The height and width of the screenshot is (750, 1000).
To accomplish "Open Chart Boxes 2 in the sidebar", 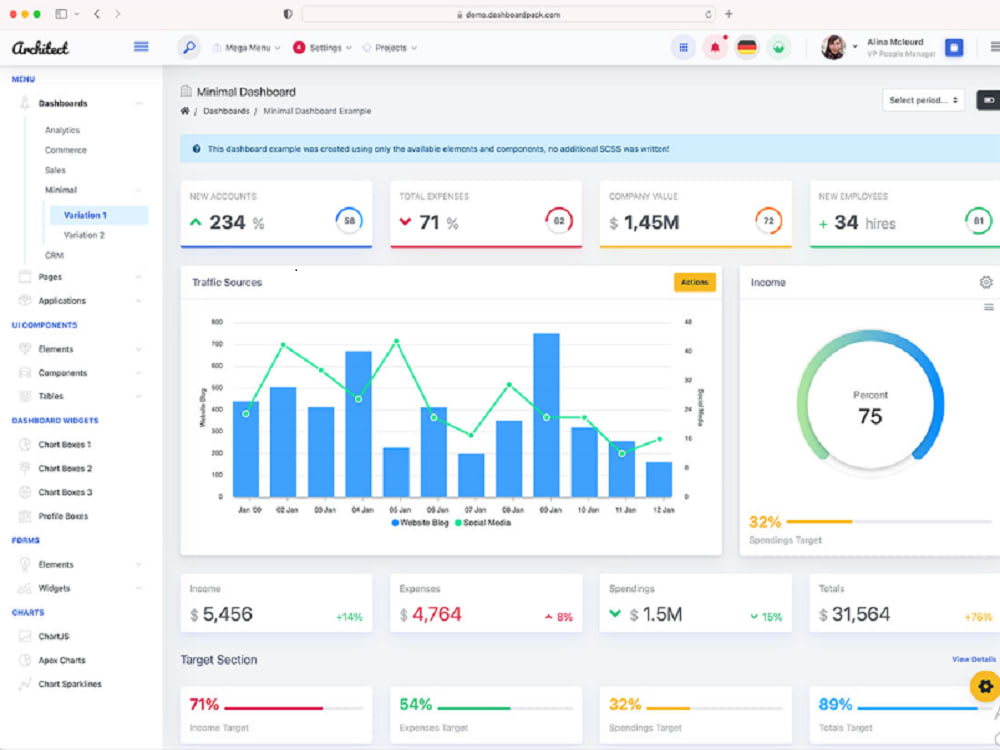I will tap(65, 468).
